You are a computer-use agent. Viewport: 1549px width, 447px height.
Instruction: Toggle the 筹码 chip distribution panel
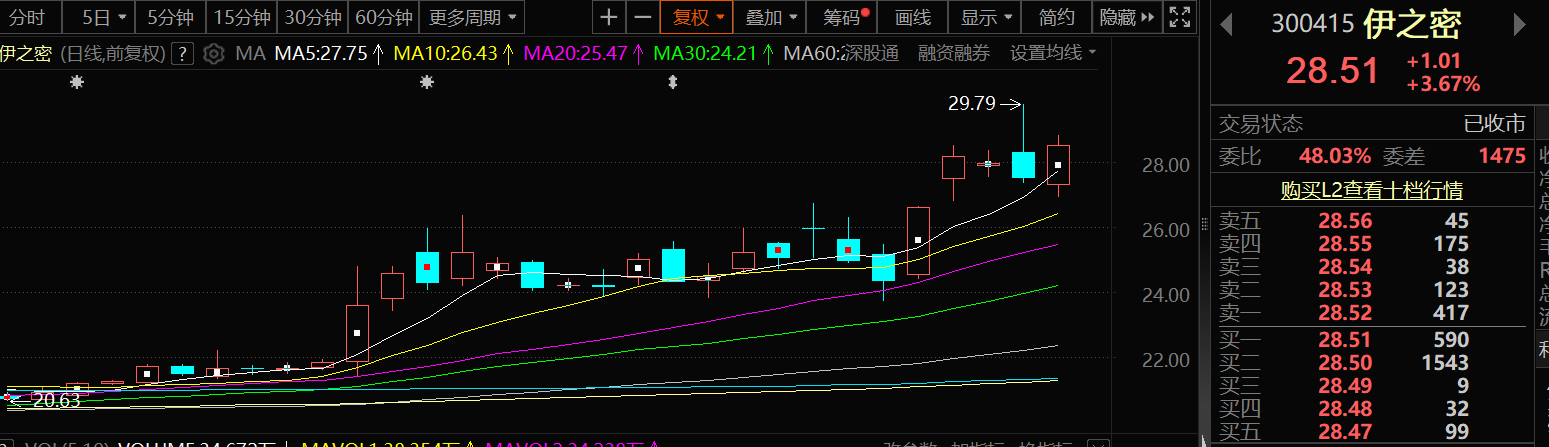[x=843, y=17]
